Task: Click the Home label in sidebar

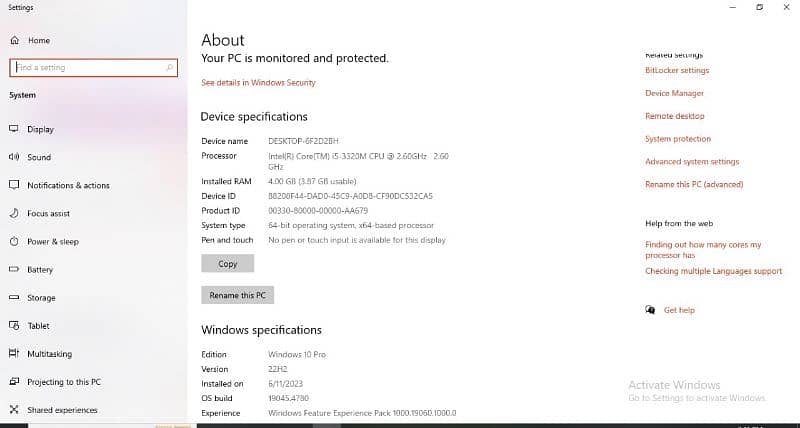Action: click(x=39, y=40)
